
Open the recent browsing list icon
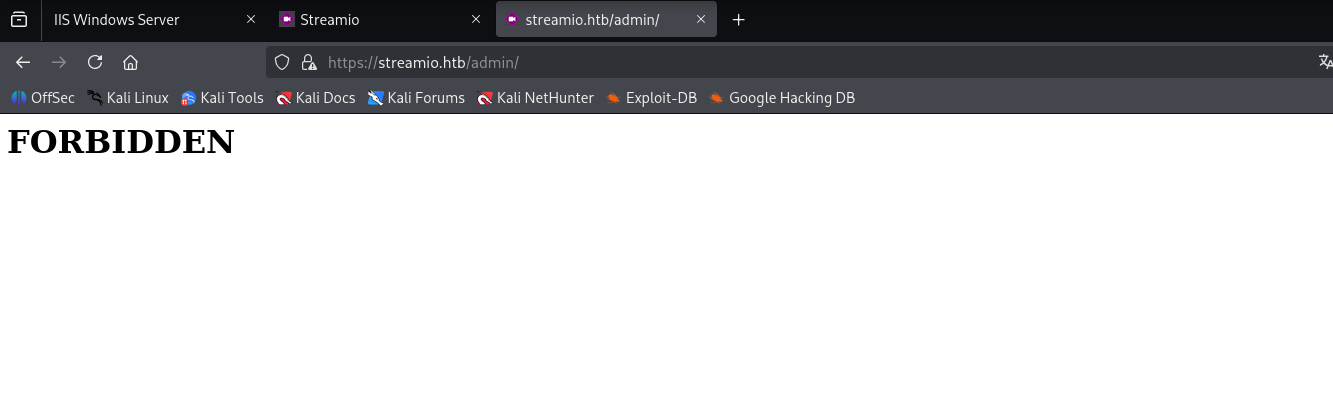19,19
